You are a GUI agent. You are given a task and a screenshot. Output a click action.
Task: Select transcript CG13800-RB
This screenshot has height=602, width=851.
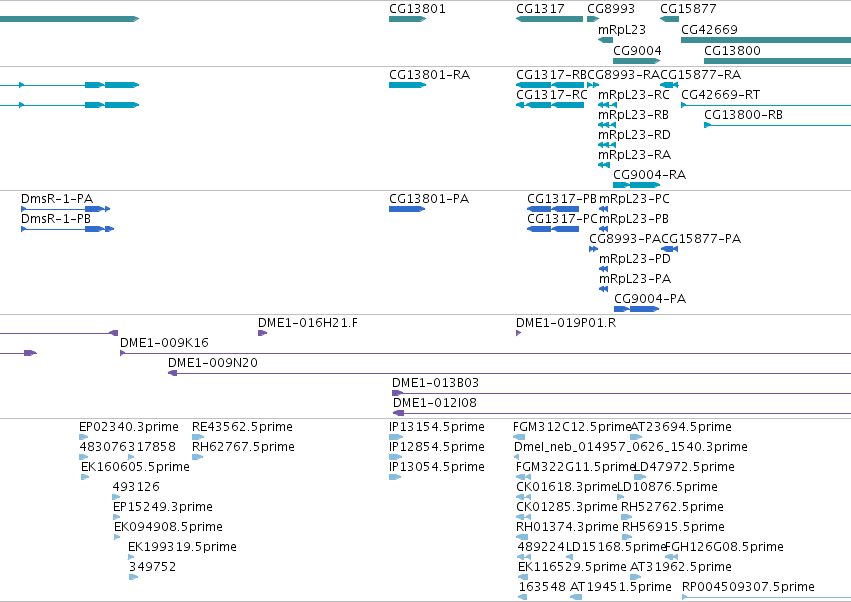(777, 125)
